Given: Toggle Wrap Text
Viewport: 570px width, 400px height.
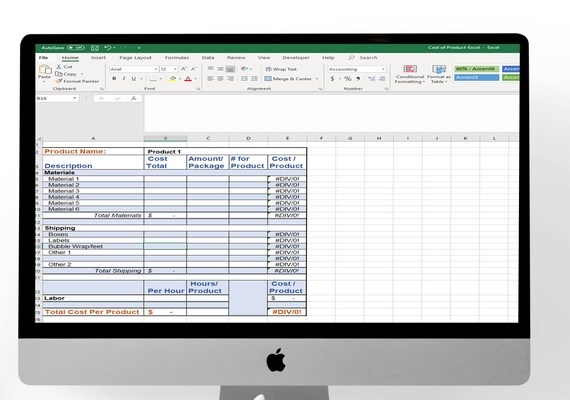Looking at the screenshot, I should coord(281,69).
